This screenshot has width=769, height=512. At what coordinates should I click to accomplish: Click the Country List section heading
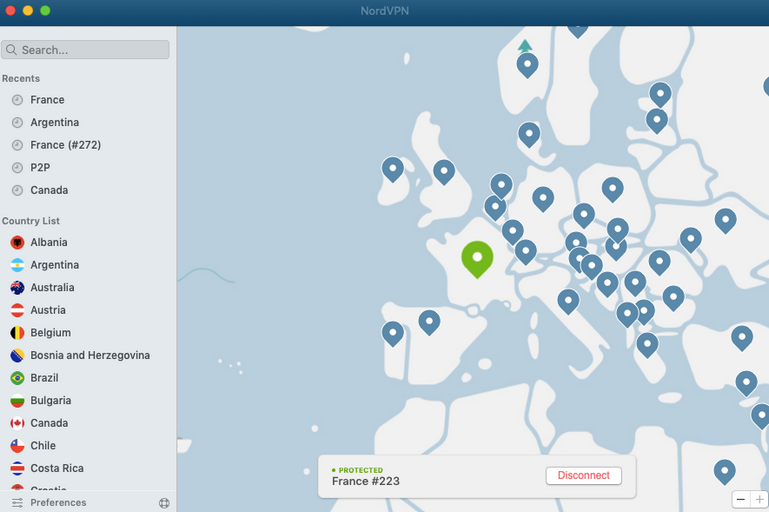(31, 221)
